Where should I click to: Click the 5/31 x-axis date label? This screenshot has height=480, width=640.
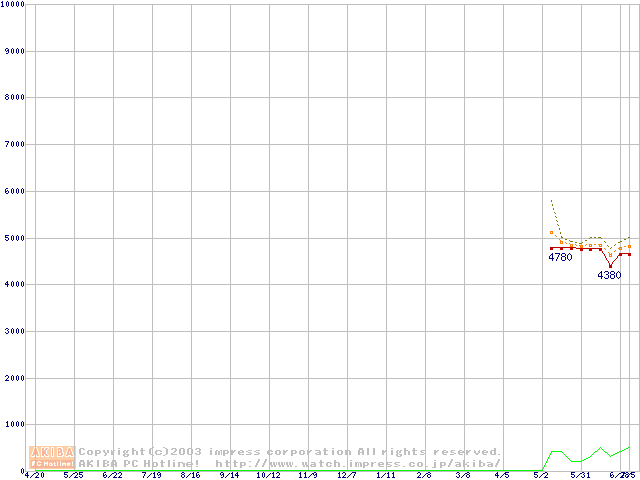point(581,475)
